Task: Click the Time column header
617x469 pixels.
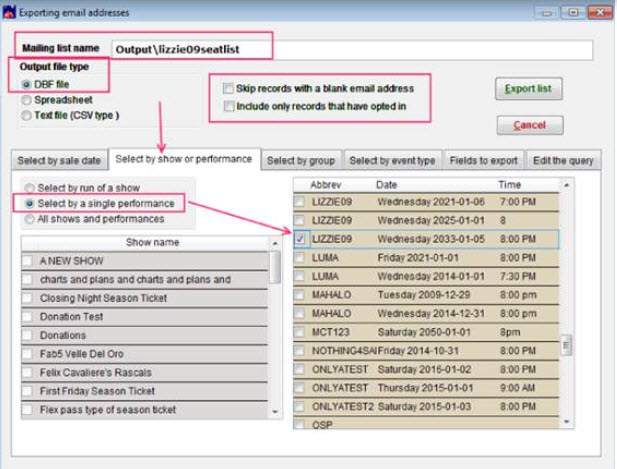Action: pyautogui.click(x=510, y=185)
